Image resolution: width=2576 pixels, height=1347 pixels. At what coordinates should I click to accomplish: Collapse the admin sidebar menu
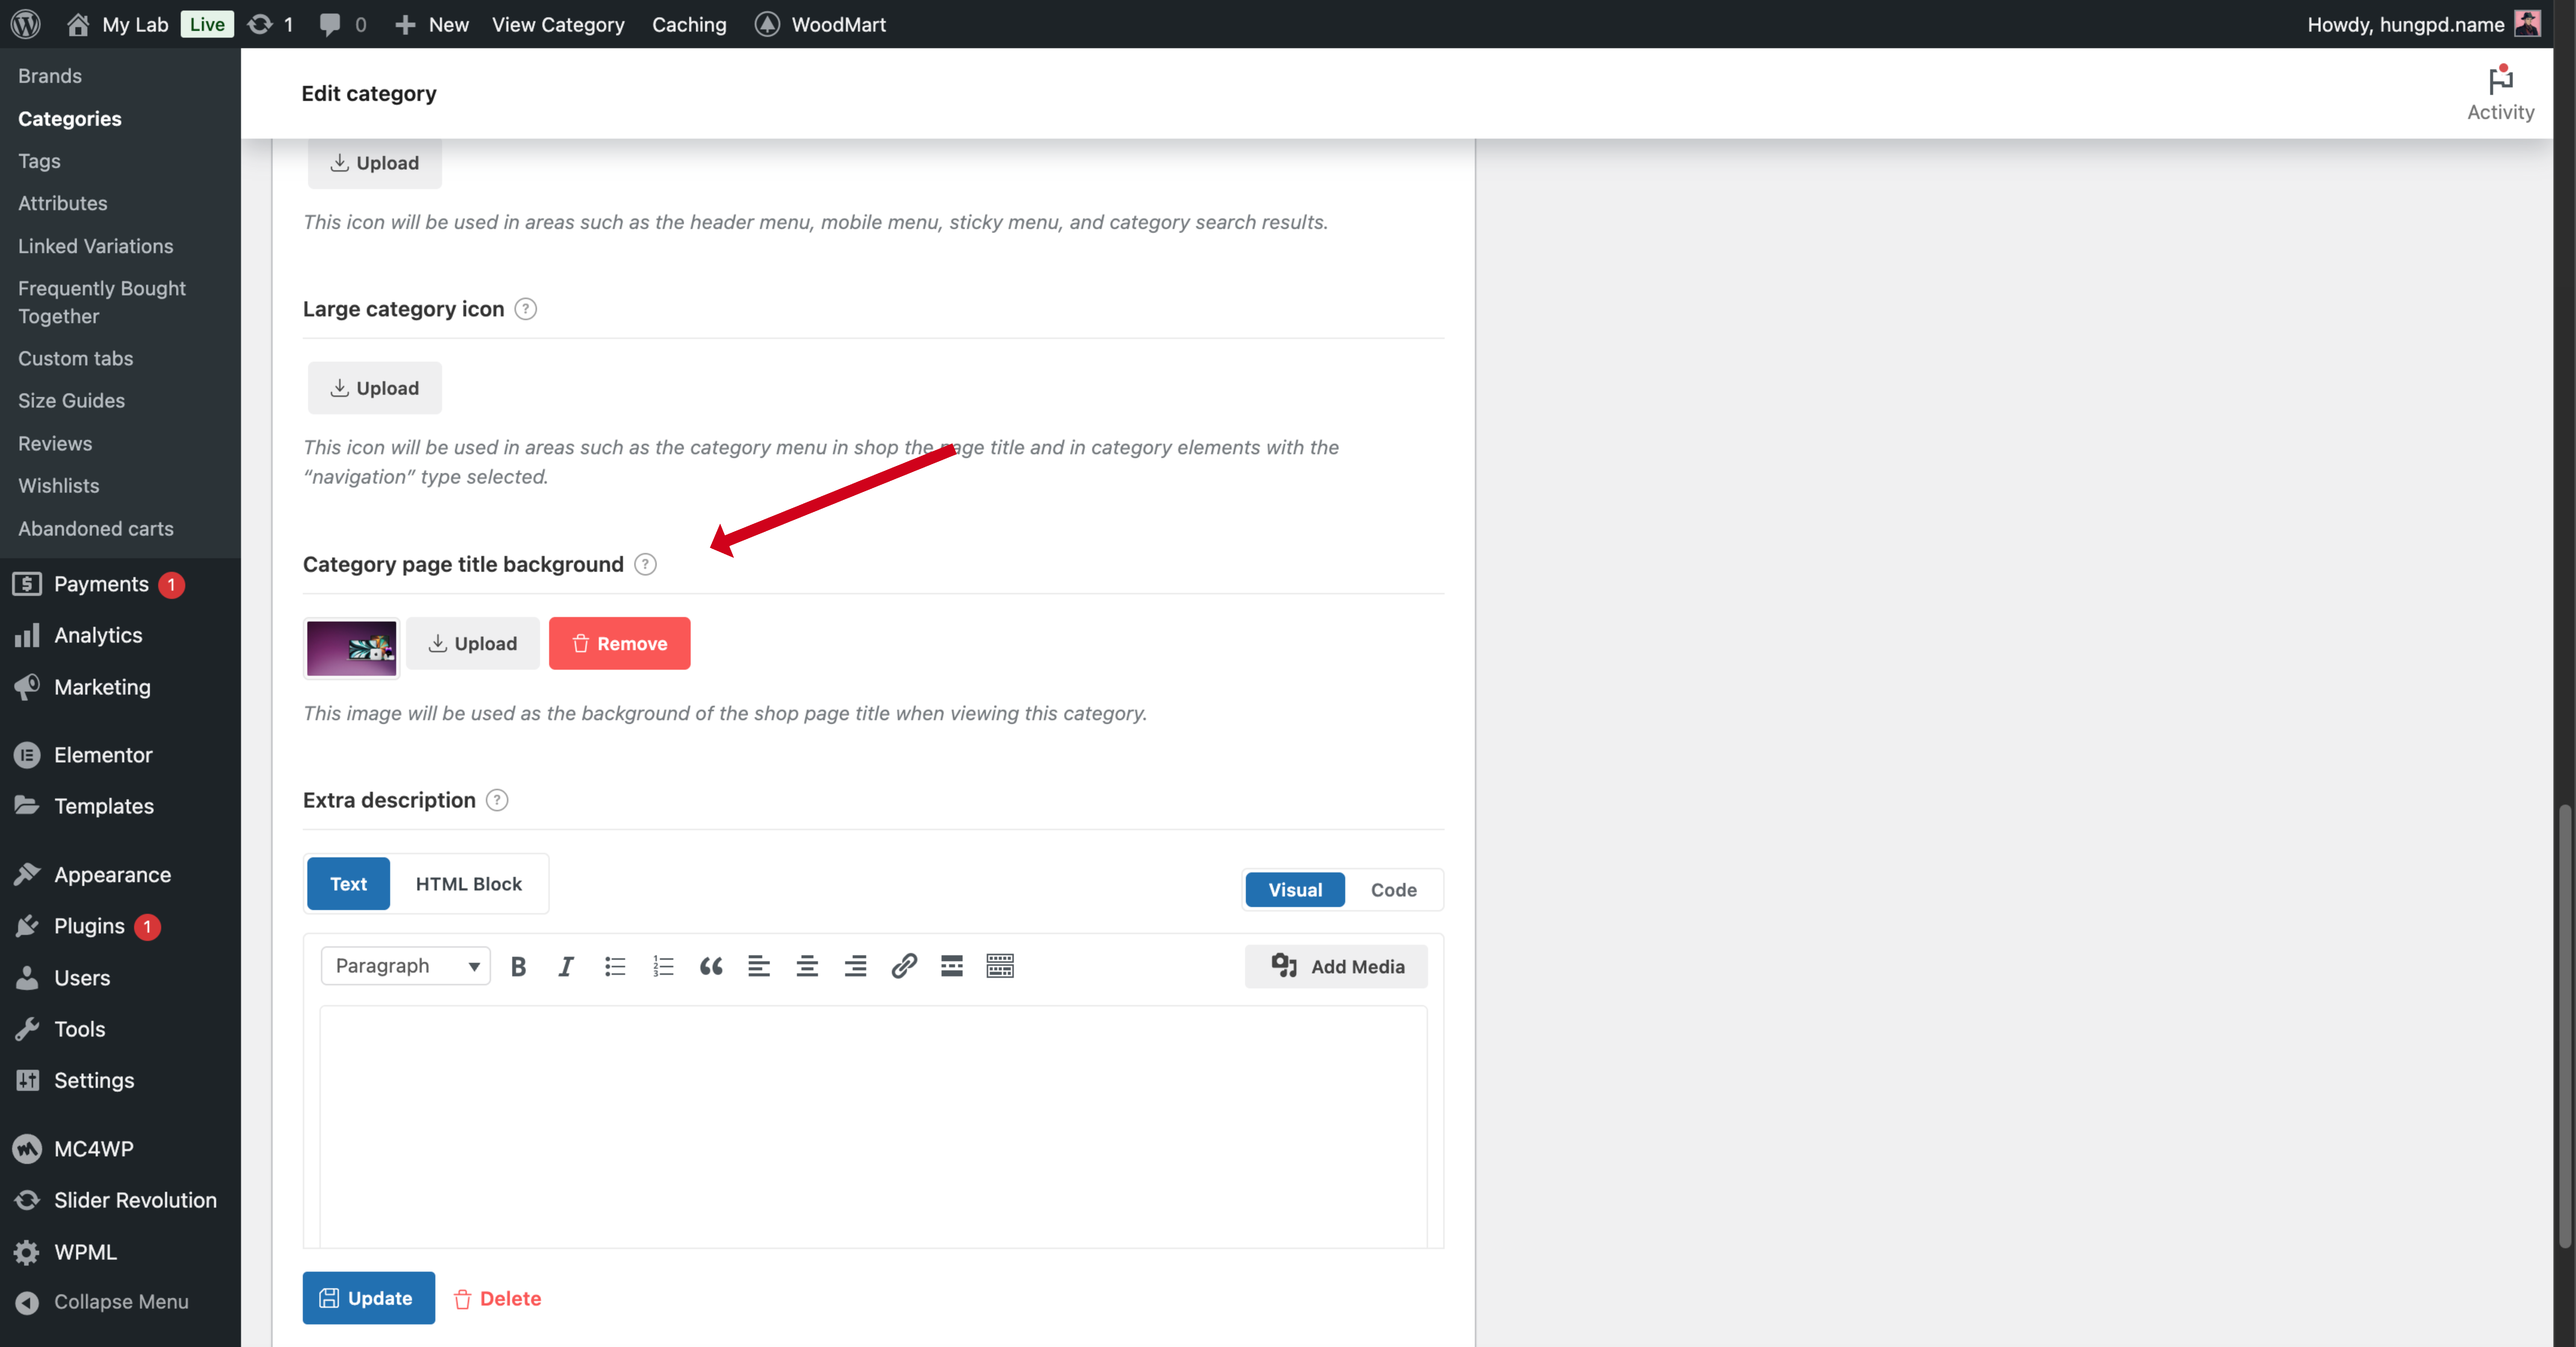[120, 1302]
